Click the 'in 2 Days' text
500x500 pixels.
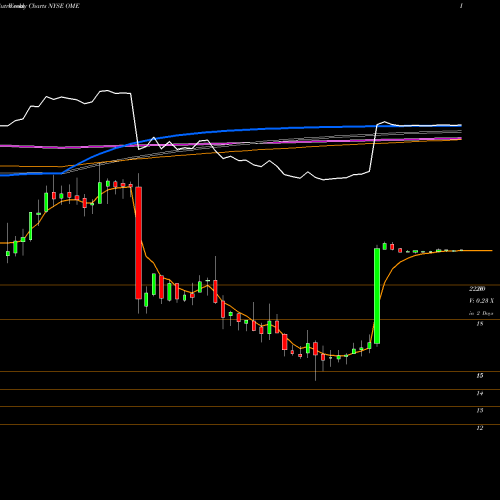point(481,313)
